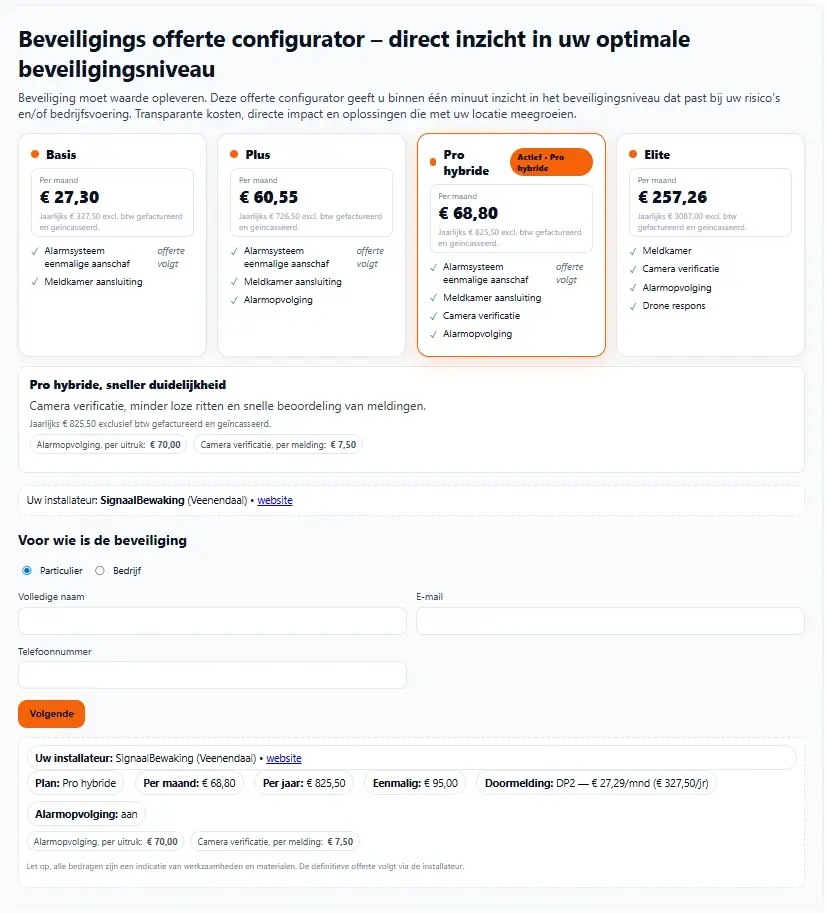Click the orange dot beside Plus

point(234,154)
